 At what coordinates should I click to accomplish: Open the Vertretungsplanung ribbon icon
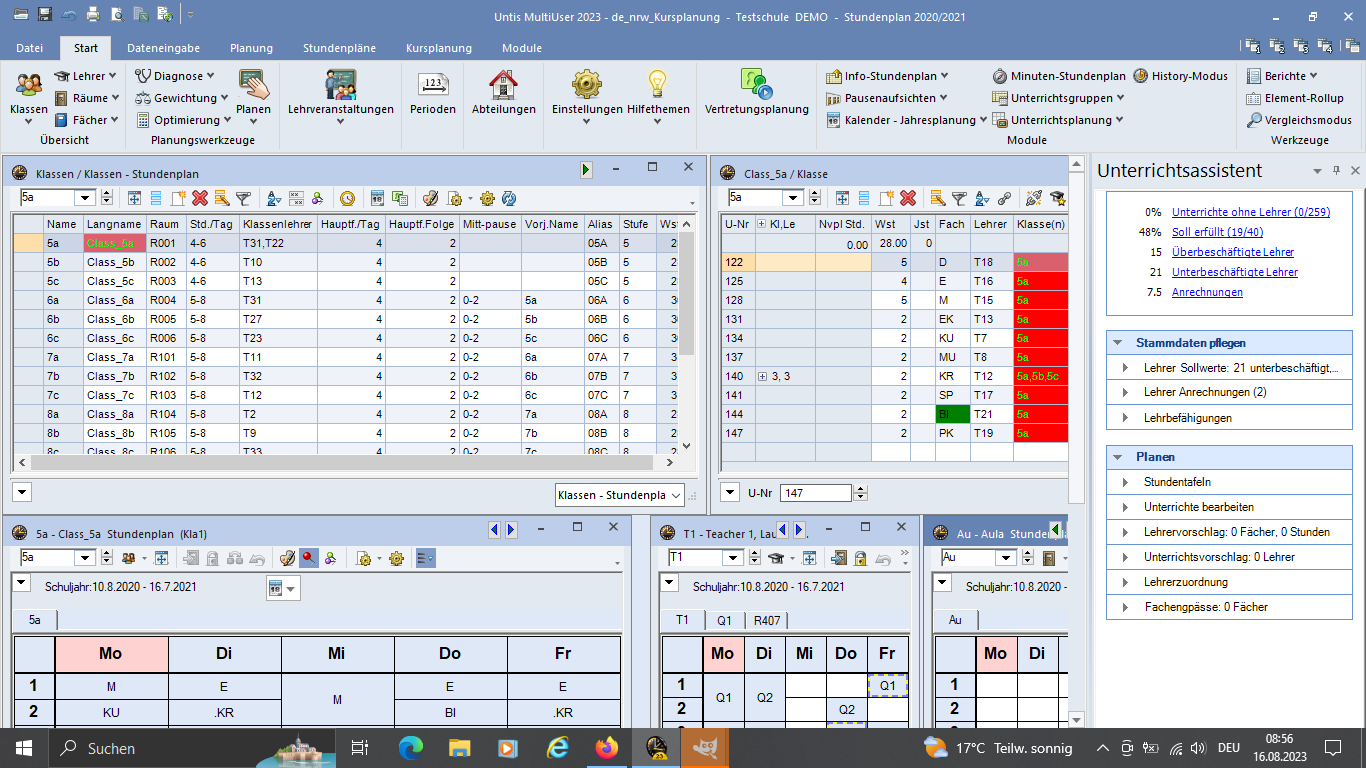(x=756, y=85)
